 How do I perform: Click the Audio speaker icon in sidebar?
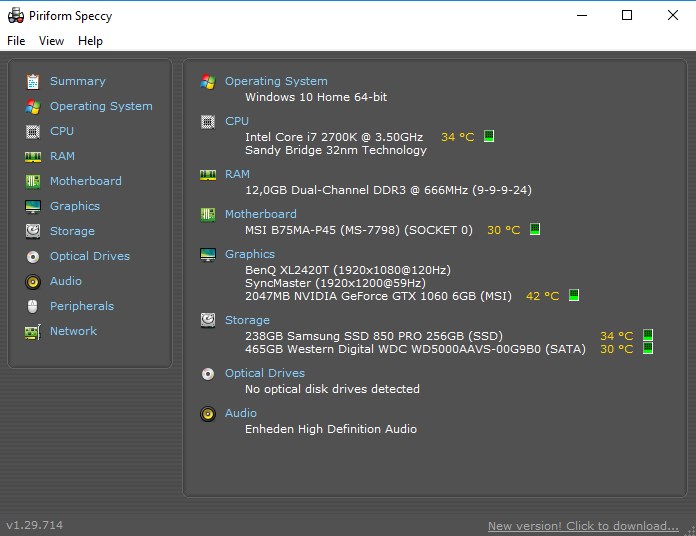tap(33, 281)
